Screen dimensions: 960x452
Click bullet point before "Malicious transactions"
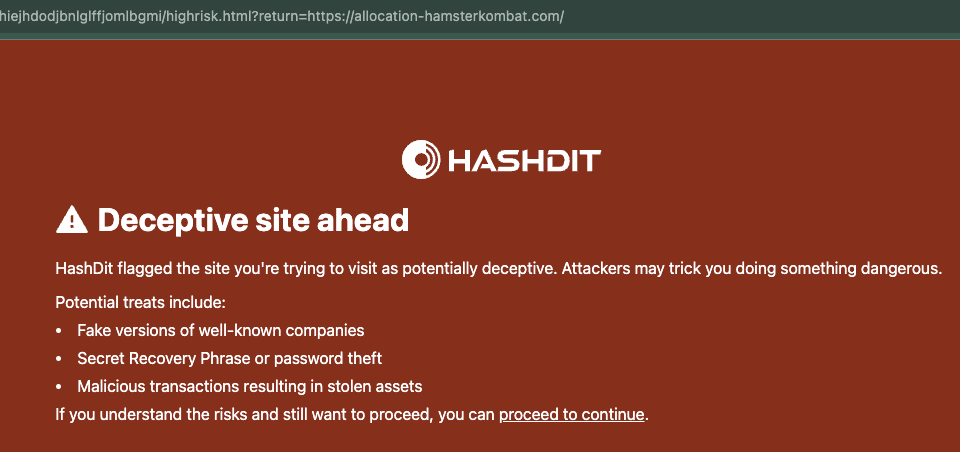[61, 386]
